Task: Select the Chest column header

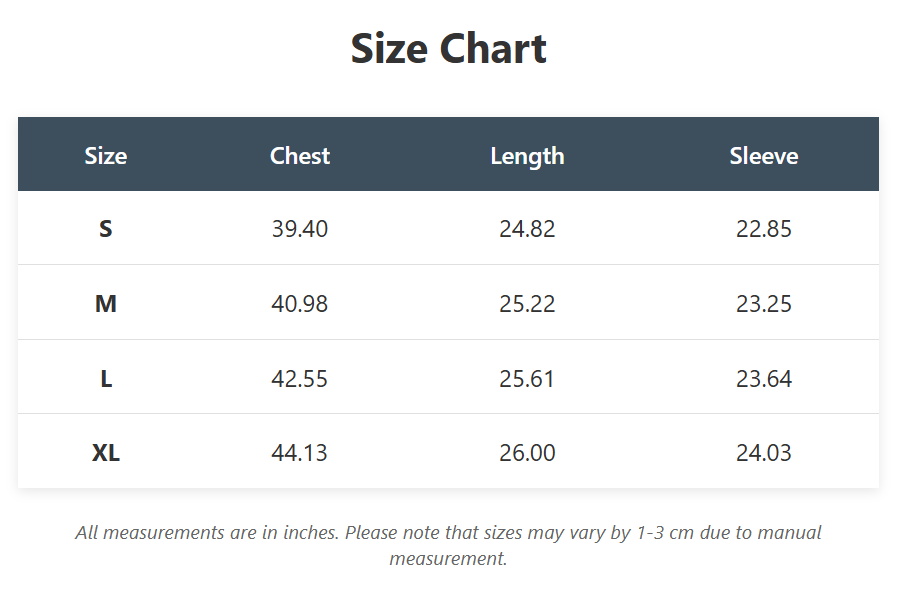Action: tap(300, 156)
